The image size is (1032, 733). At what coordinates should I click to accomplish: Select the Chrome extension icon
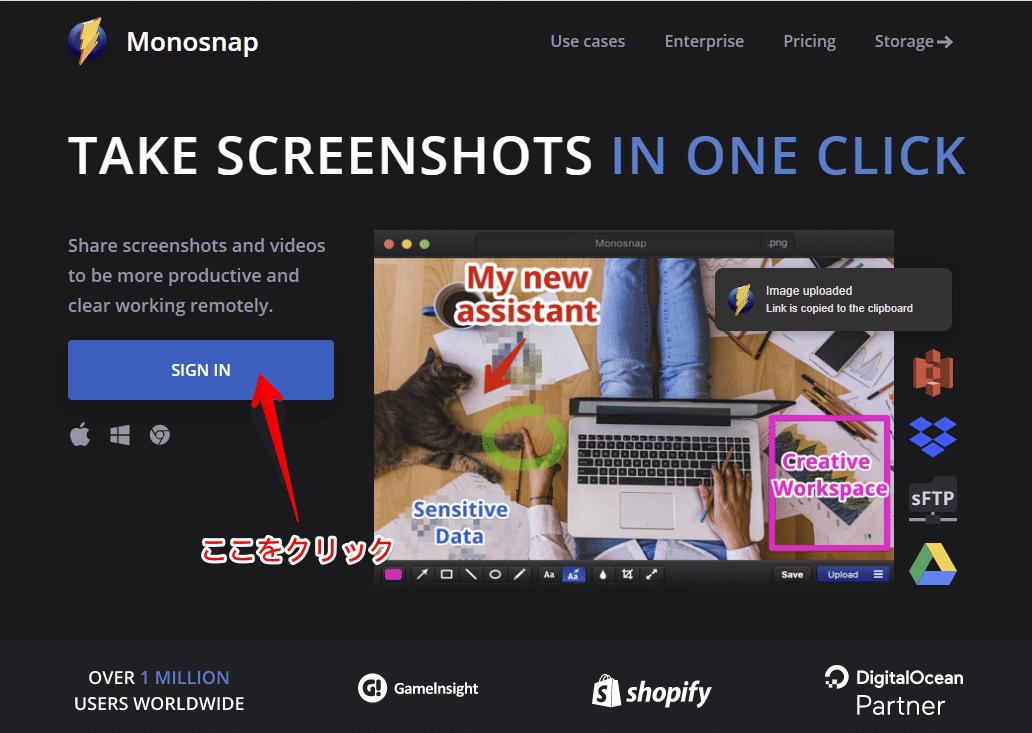159,435
